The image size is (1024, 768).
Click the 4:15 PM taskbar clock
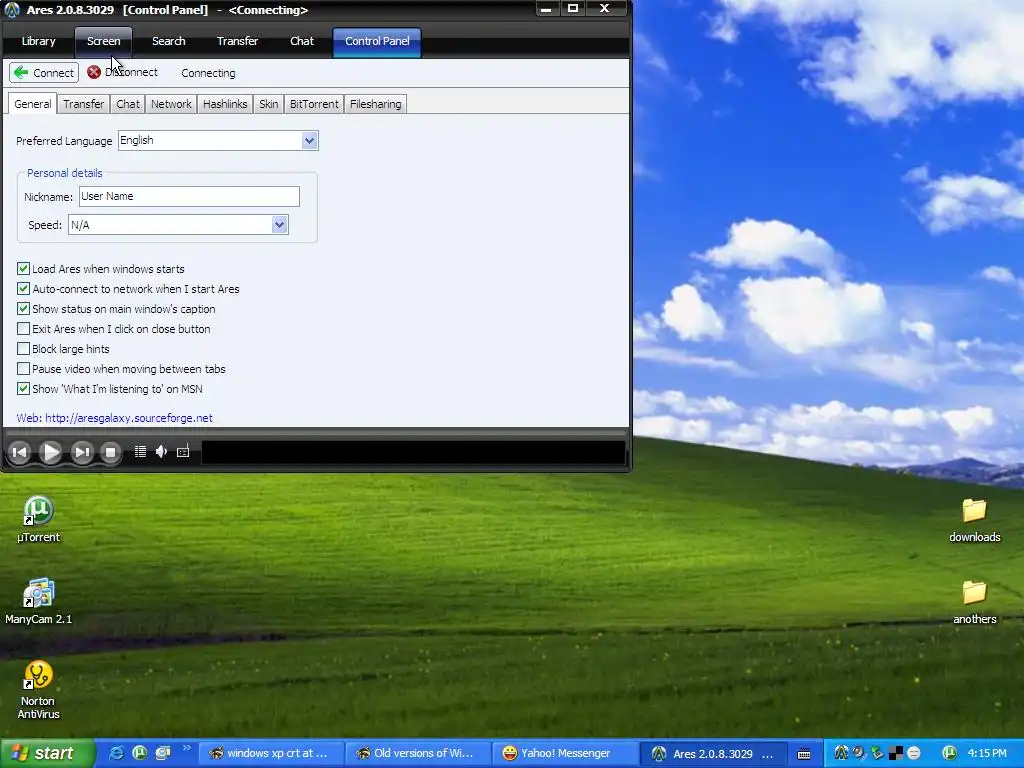point(987,754)
